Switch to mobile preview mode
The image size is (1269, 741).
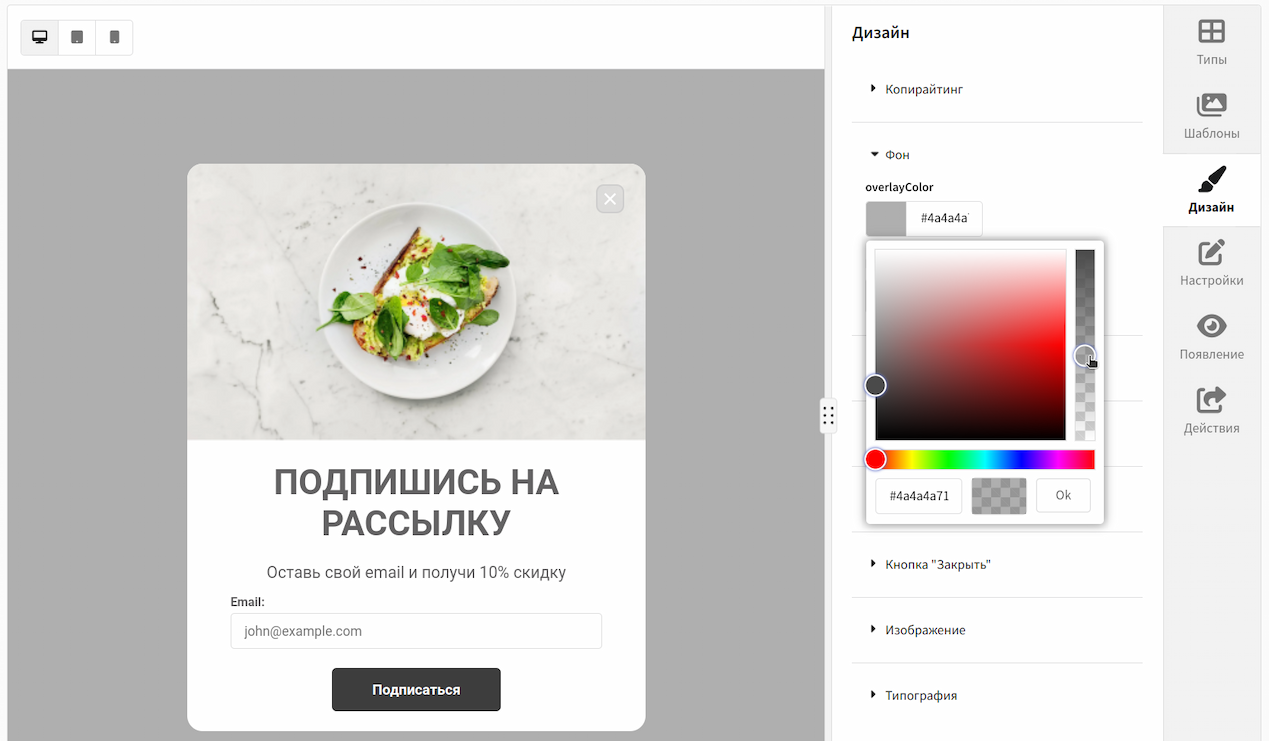tap(114, 37)
